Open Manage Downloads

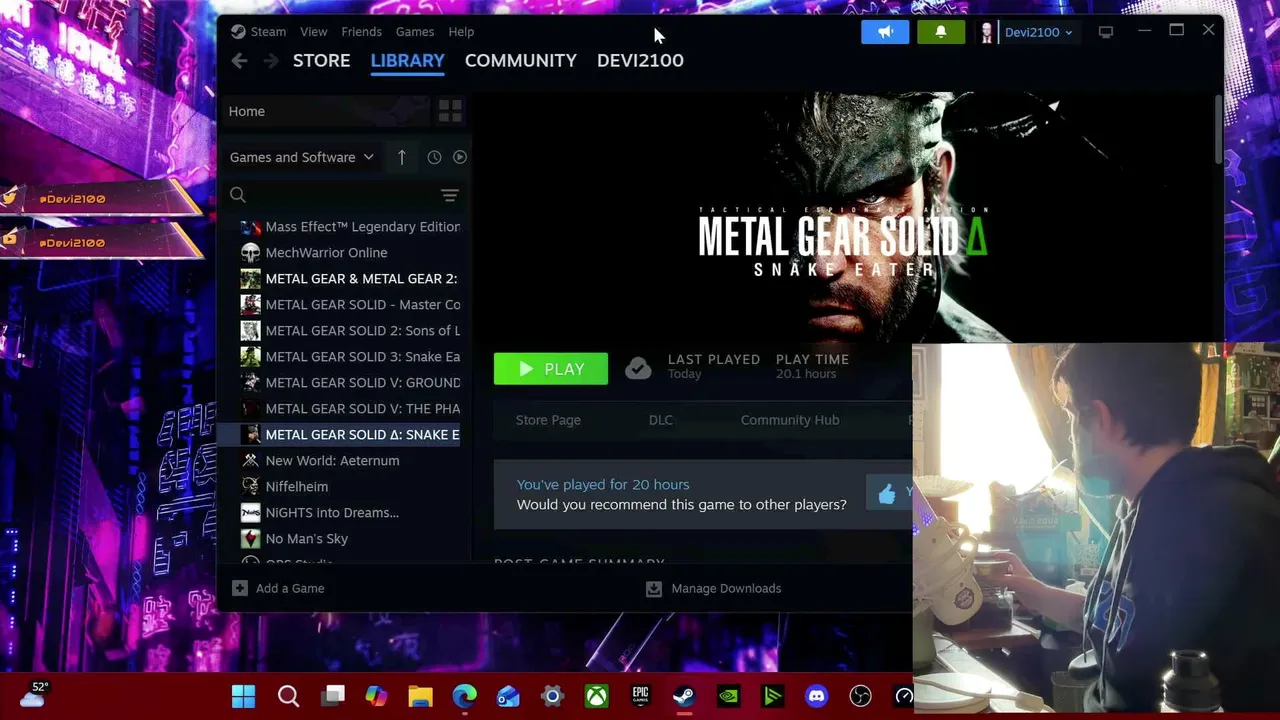pyautogui.click(x=714, y=589)
